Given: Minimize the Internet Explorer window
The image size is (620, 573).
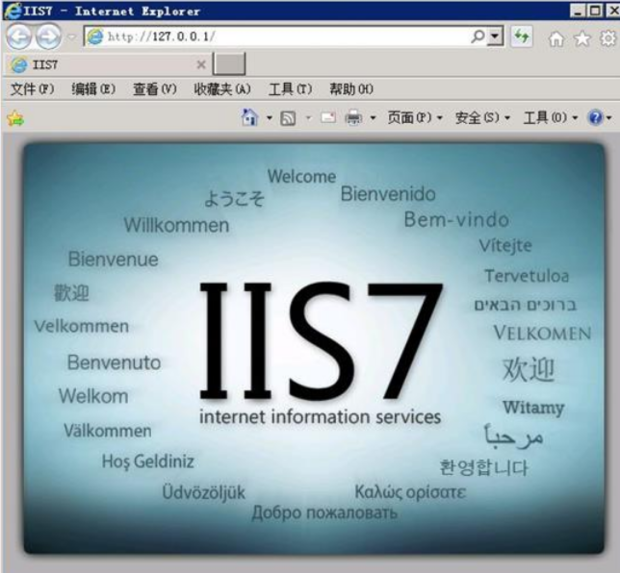Looking at the screenshot, I should pos(577,10).
